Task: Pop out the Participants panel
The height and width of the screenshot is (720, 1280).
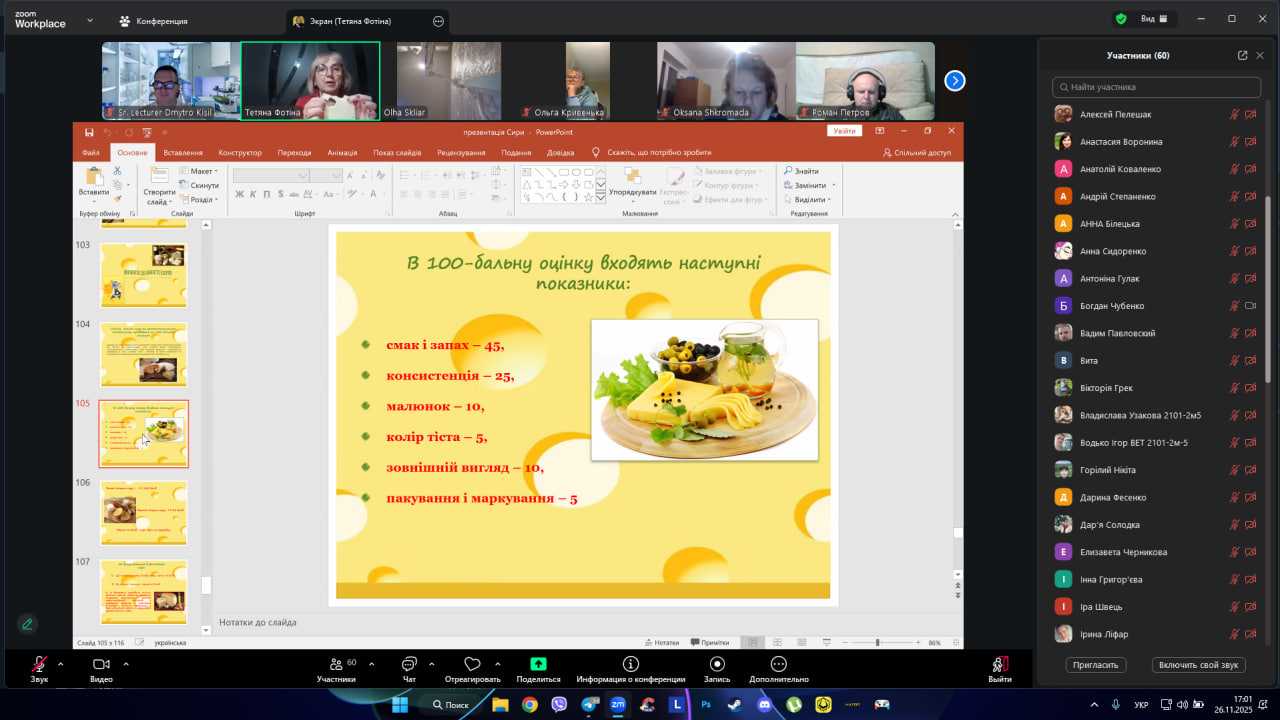Action: (1242, 56)
